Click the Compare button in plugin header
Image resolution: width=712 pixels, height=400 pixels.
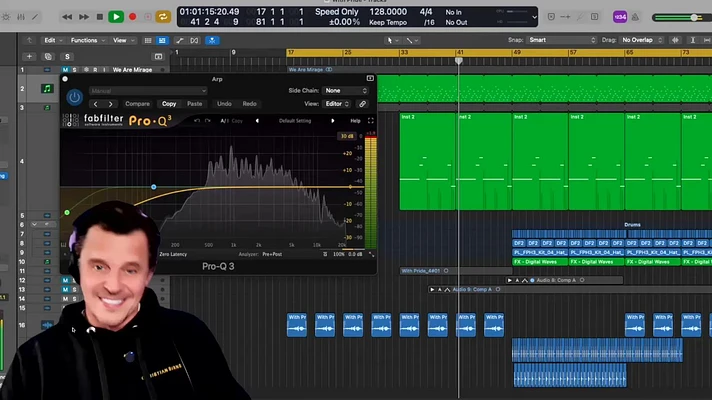point(137,104)
